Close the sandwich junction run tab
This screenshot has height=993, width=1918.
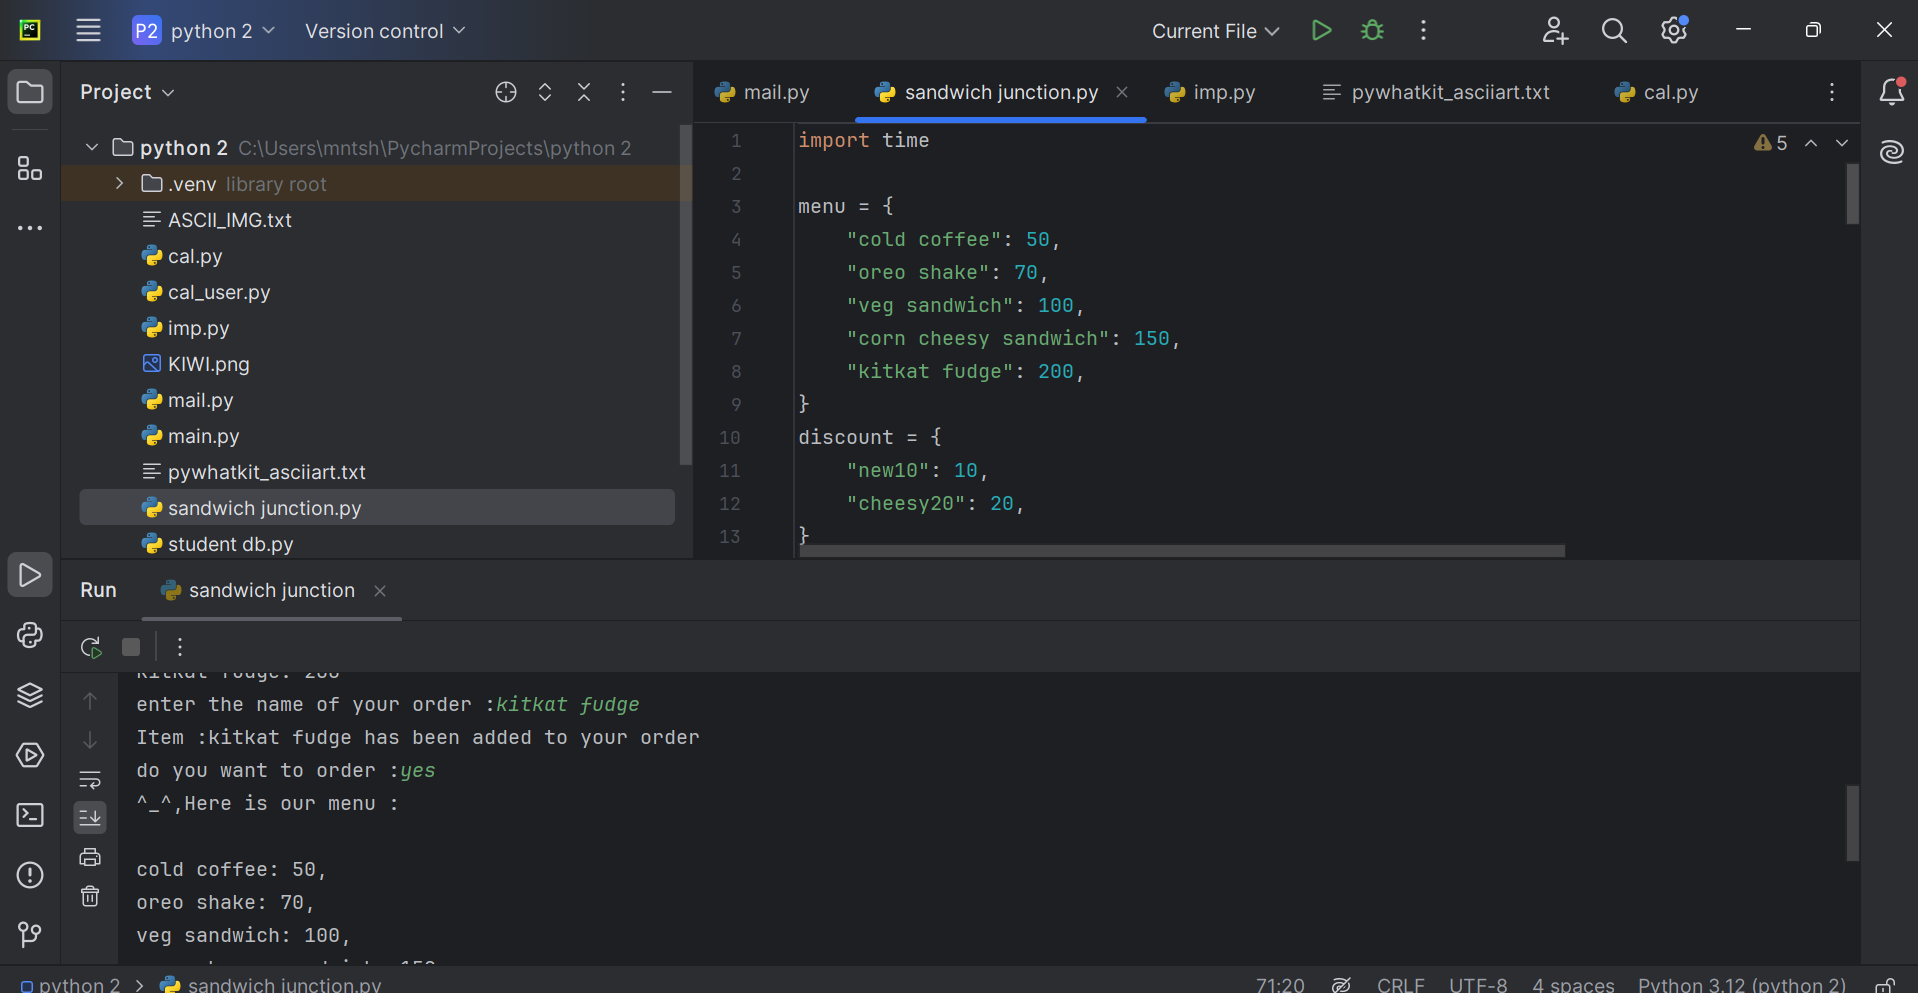380,591
